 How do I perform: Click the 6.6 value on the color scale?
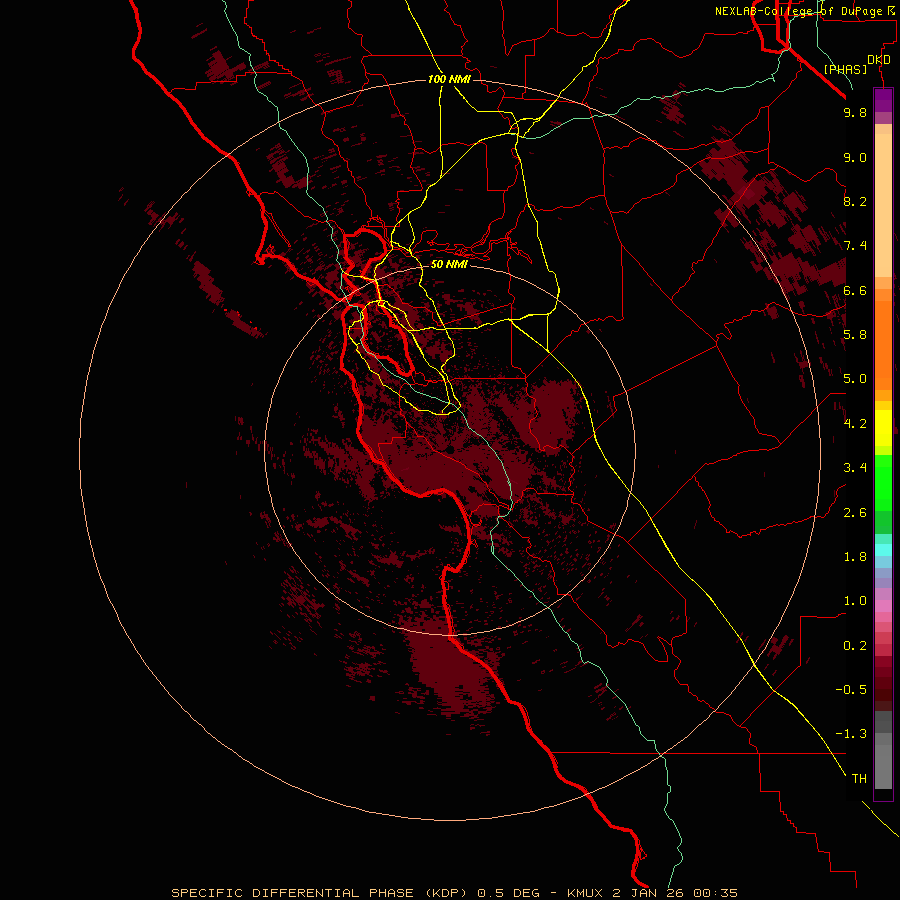tap(855, 290)
